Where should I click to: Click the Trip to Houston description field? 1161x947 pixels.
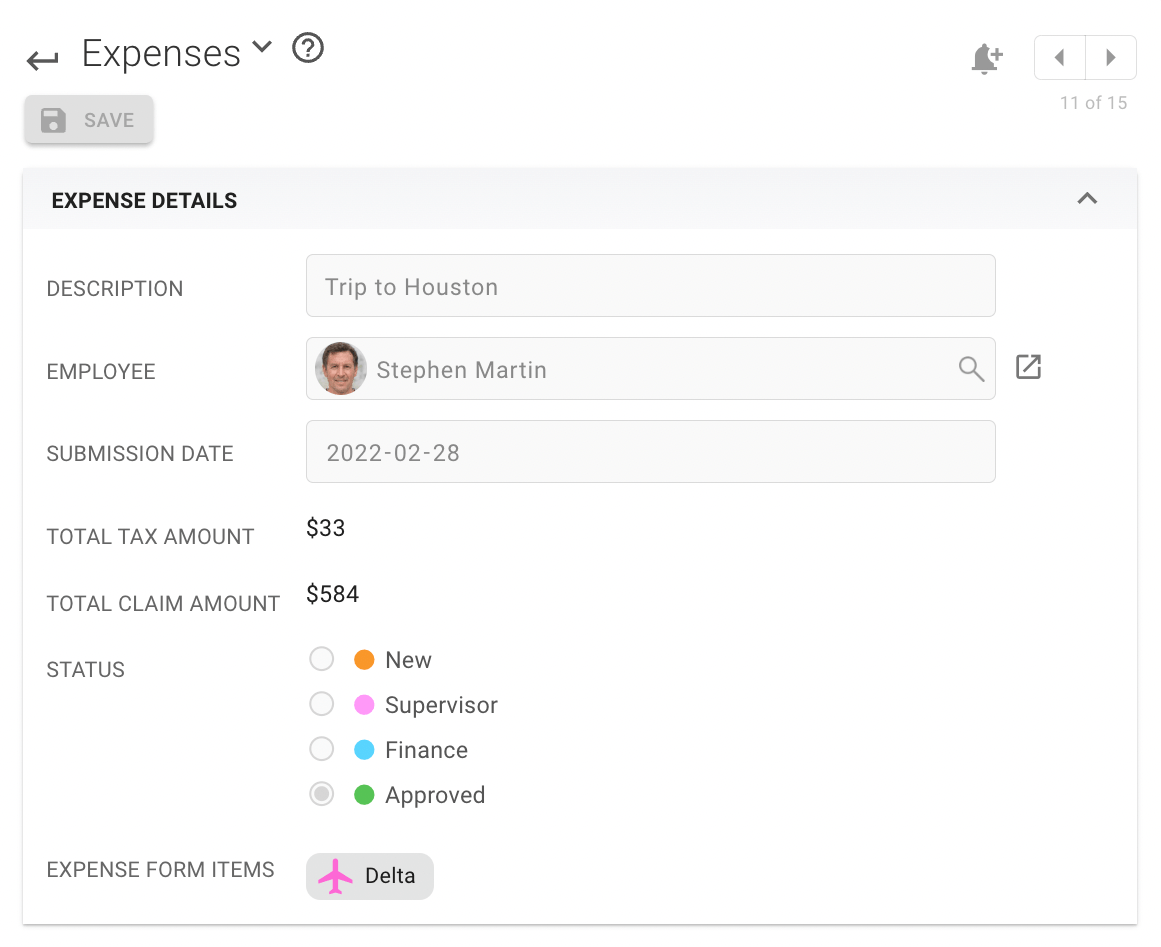point(650,286)
